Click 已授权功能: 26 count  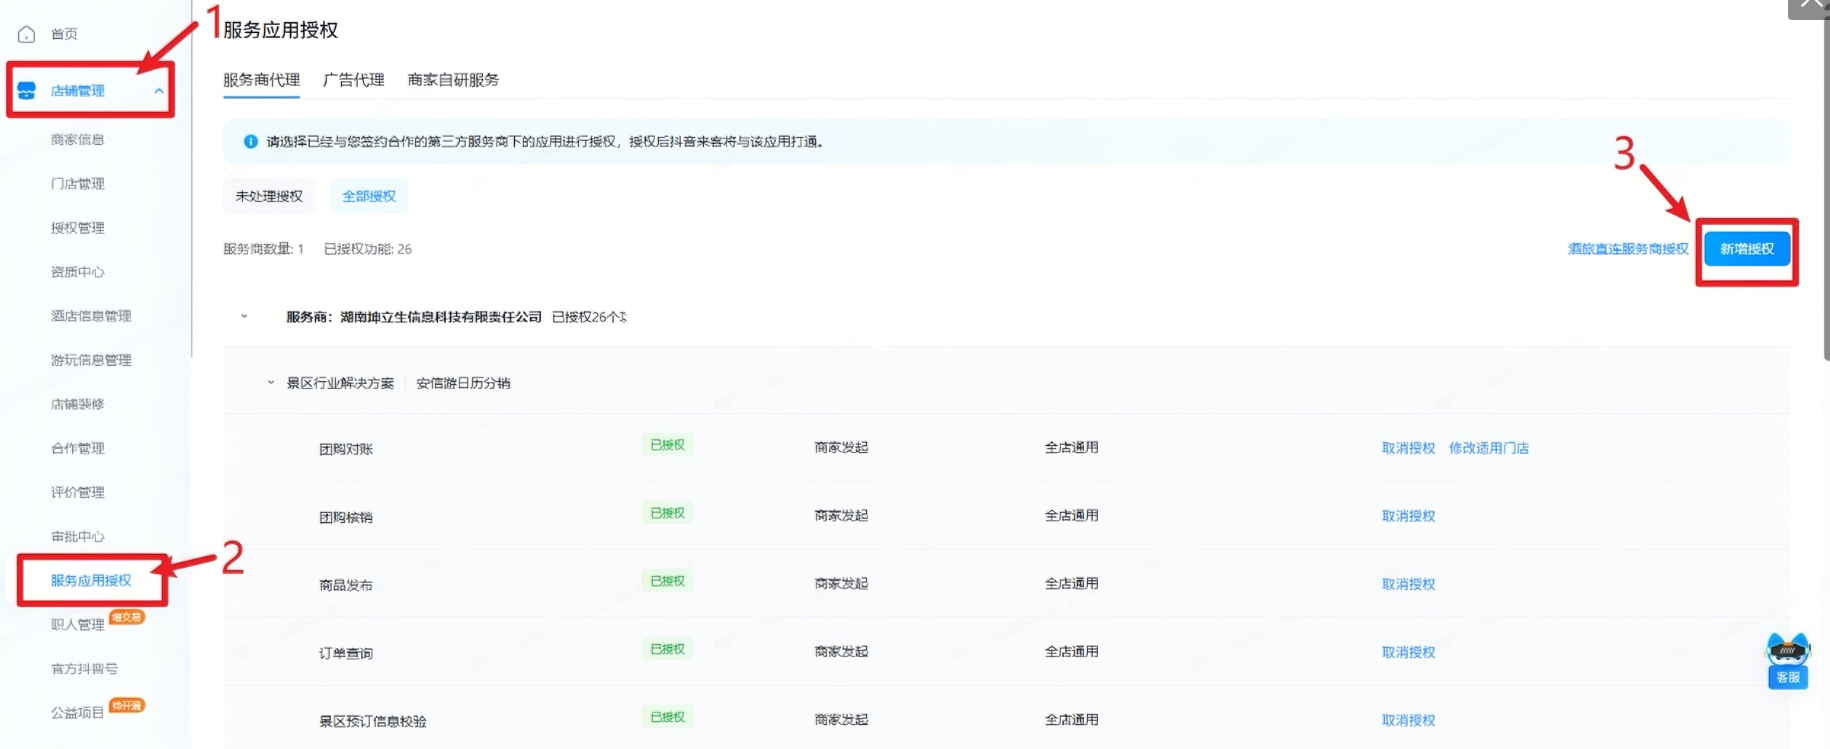368,249
